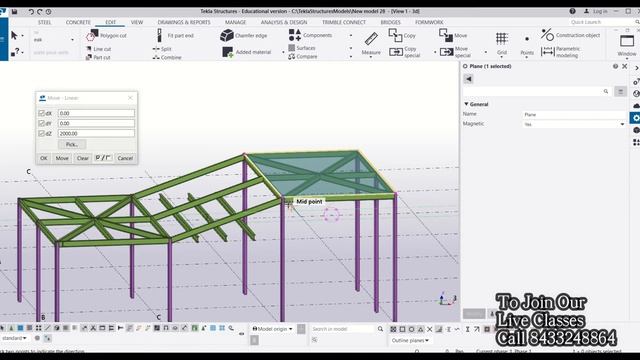Activate Fit part end tool

click(176, 36)
